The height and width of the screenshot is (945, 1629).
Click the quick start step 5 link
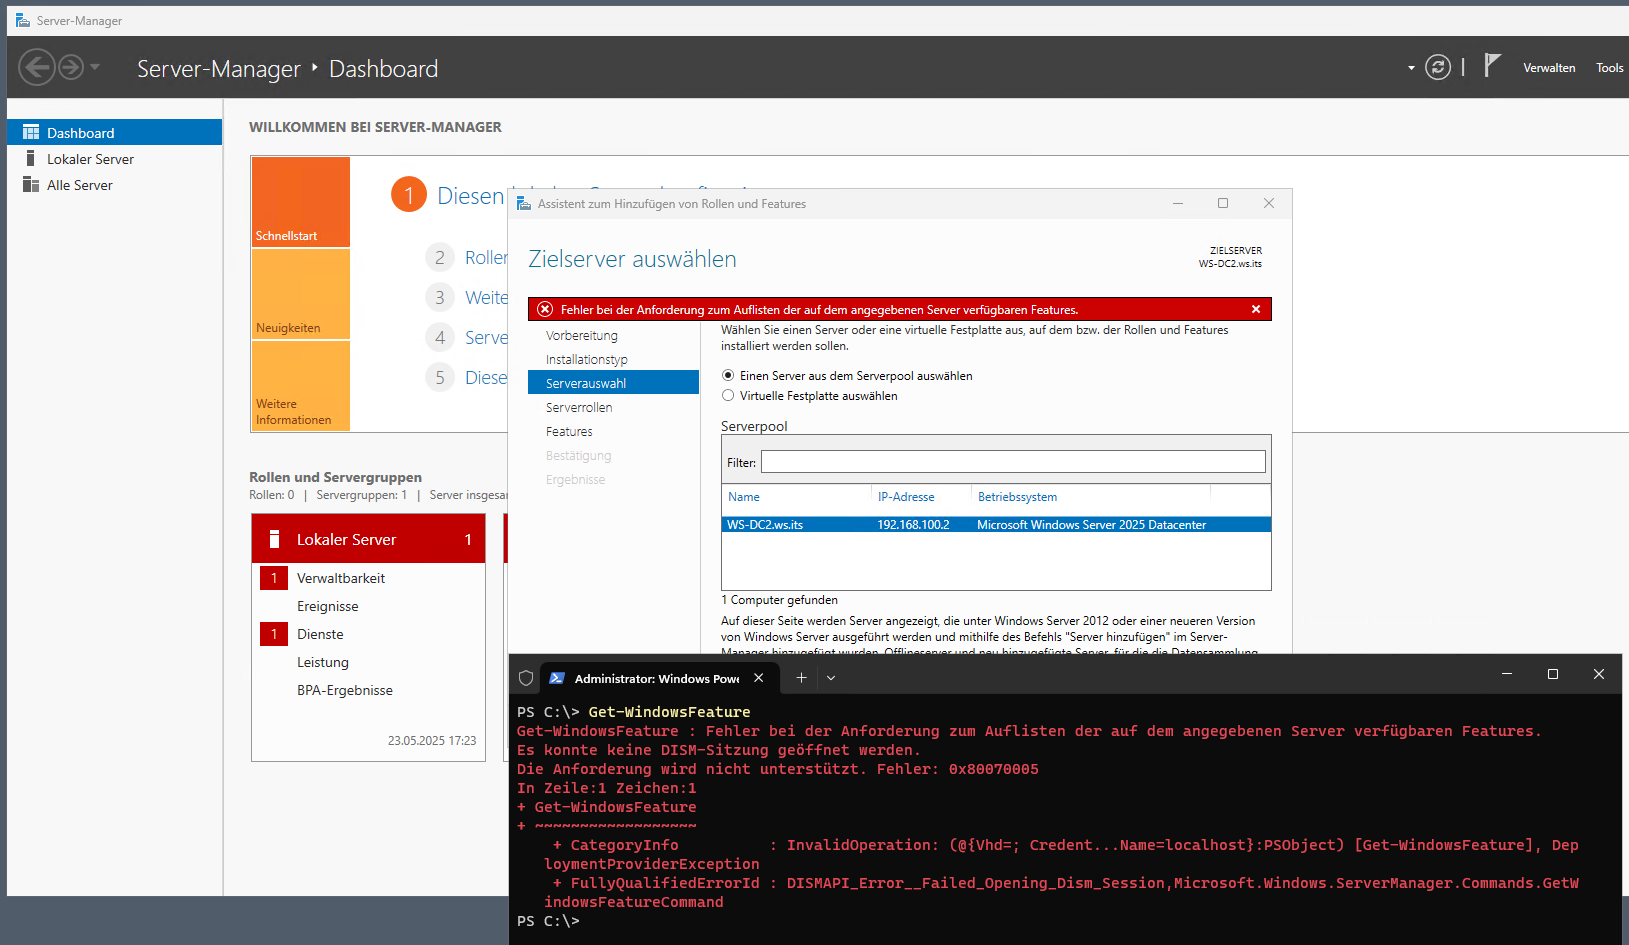click(x=486, y=378)
